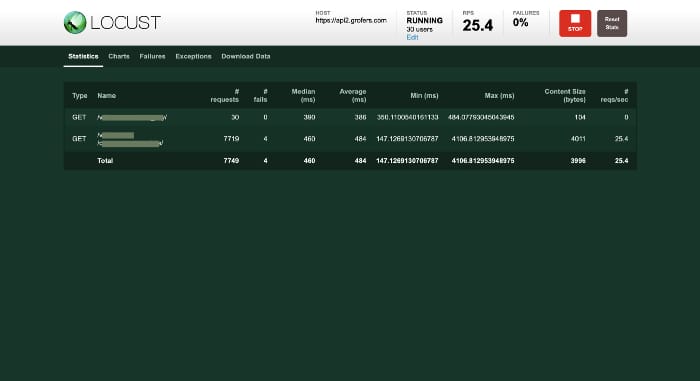Click the total requests value 7749

231,161
